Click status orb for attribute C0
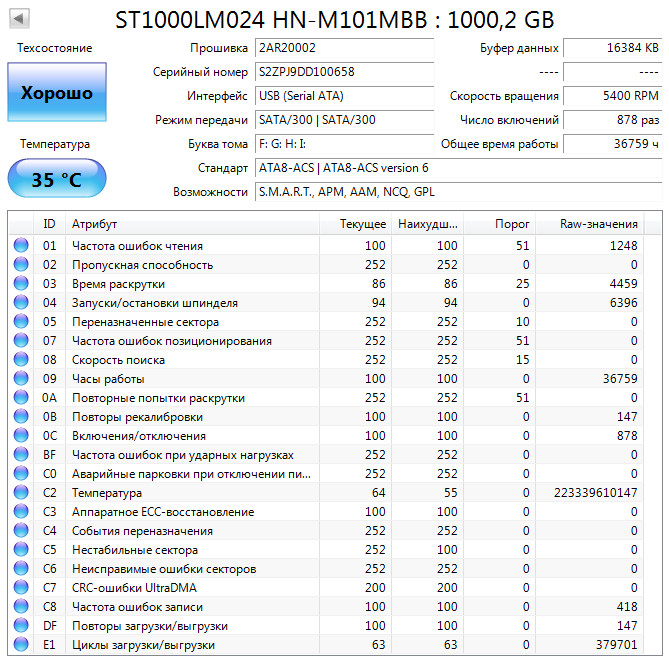 (21, 473)
